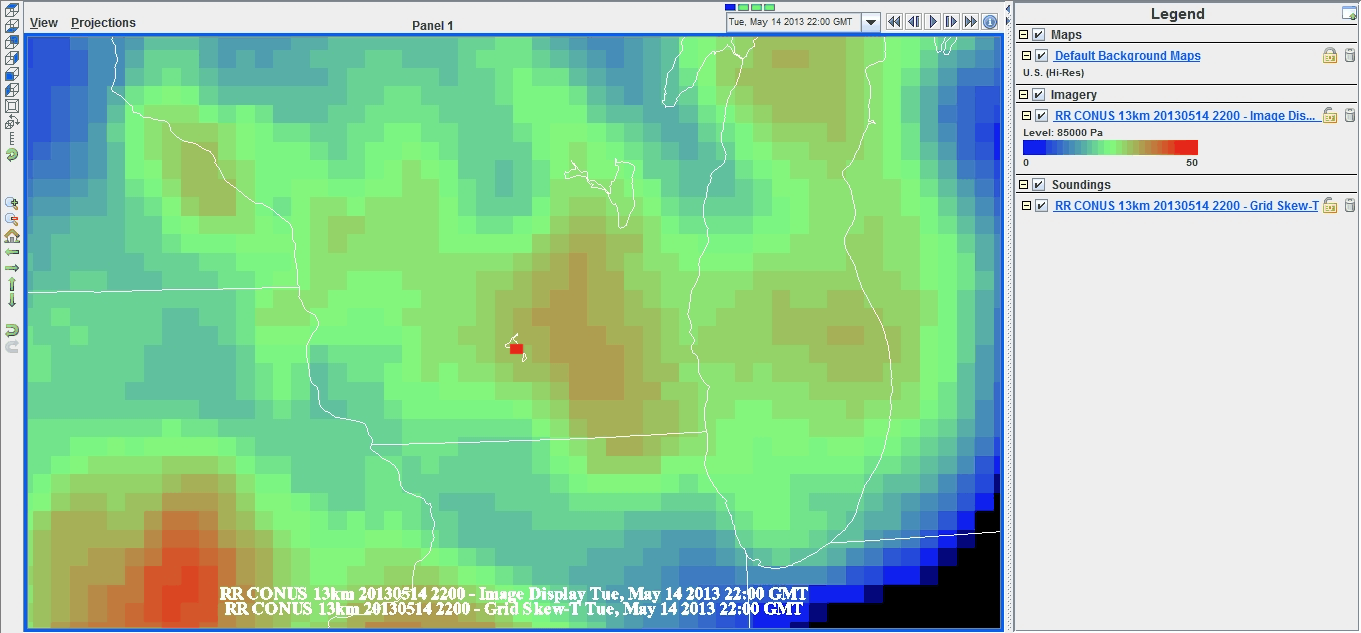Collapse the Image Display legend entry

click(1027, 116)
